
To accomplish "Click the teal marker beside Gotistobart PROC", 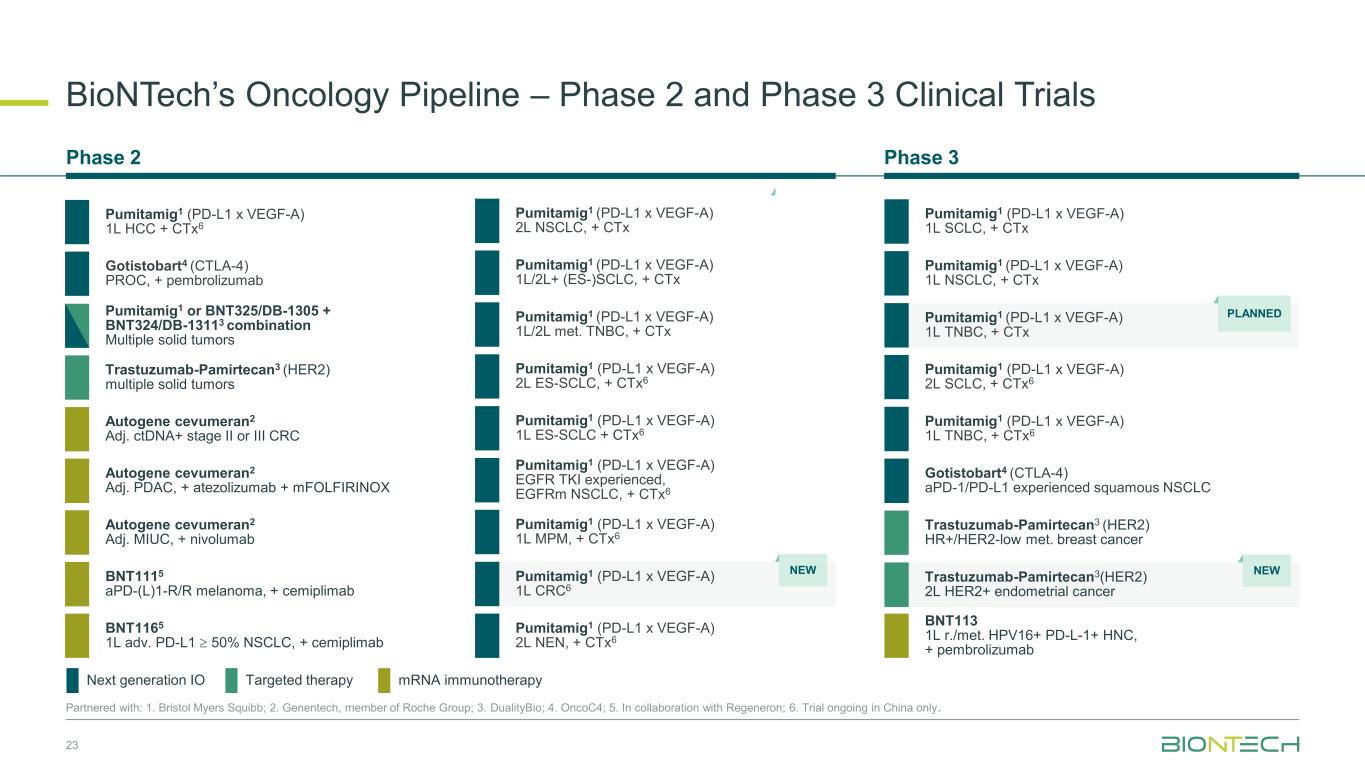I will click(x=77, y=273).
